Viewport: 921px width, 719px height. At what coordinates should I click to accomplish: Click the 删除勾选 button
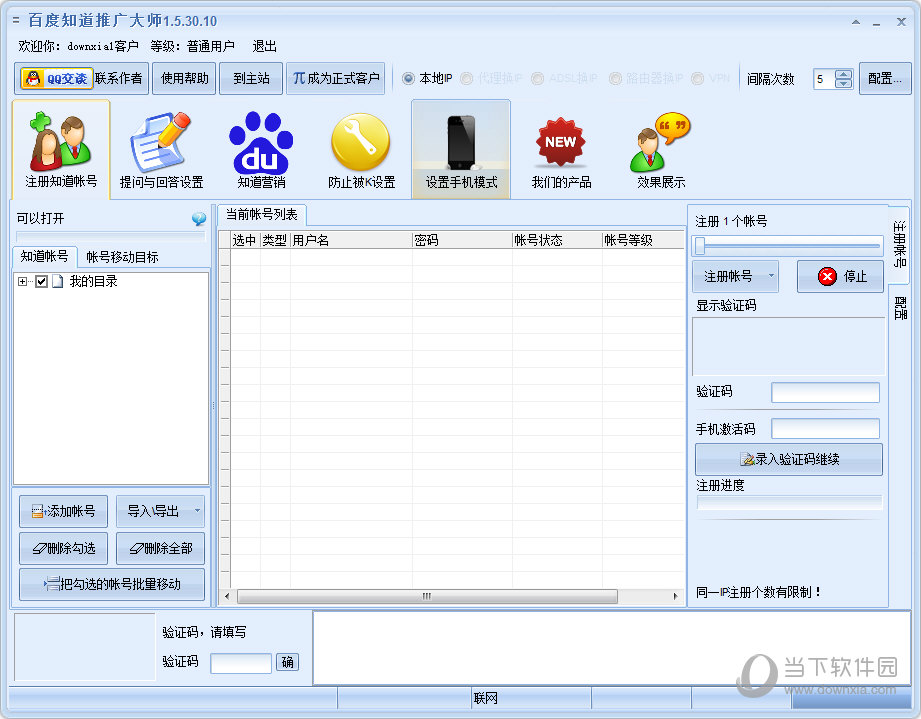pos(63,548)
